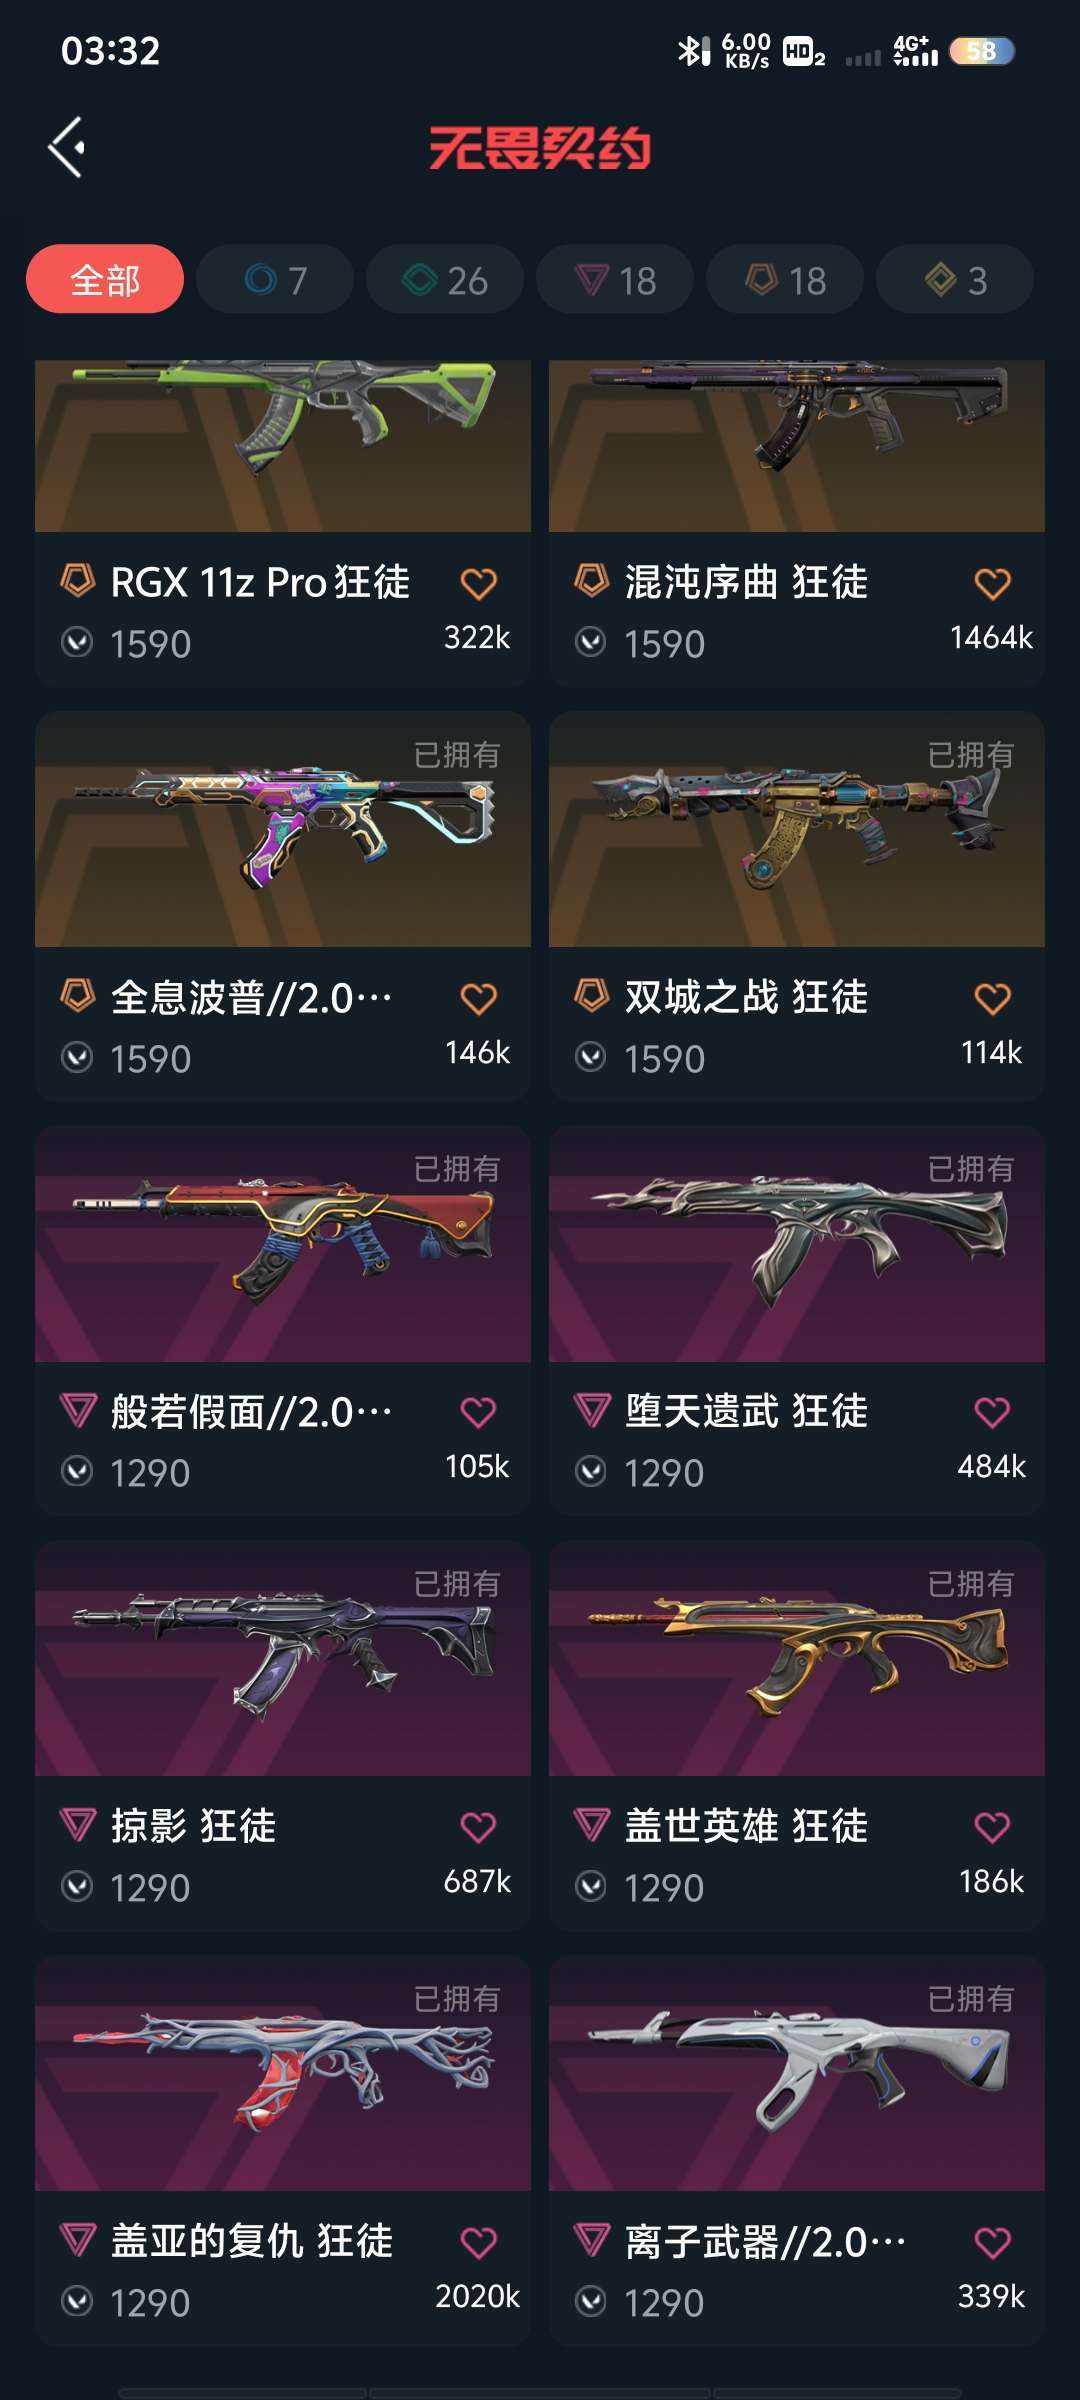This screenshot has height=2400, width=1080.
Task: Tap heart icon for 全息波普//2.0
Action: [x=478, y=998]
